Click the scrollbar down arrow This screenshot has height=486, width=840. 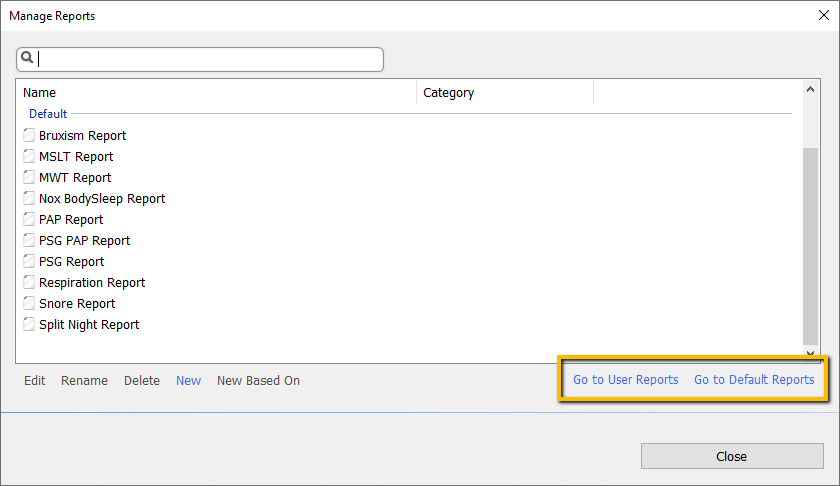[810, 353]
